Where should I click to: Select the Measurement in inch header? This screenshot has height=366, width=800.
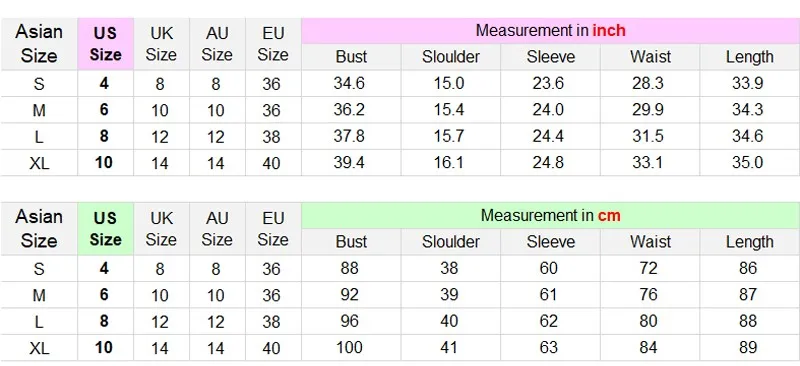(x=551, y=31)
